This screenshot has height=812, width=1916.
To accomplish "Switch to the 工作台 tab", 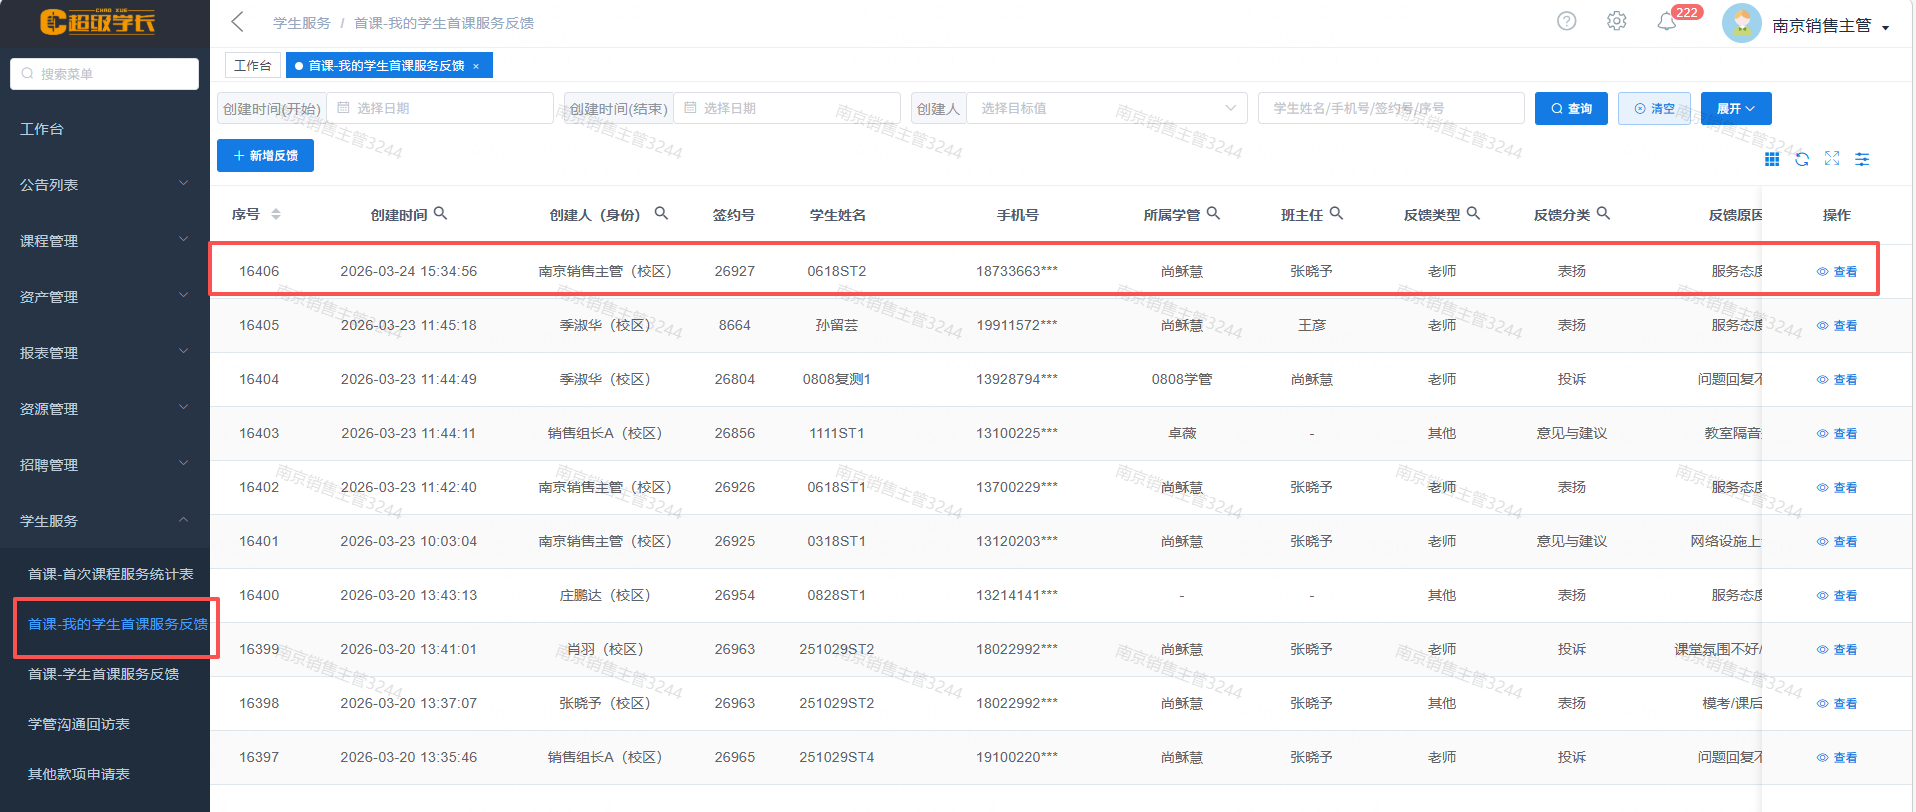I will click(x=252, y=65).
